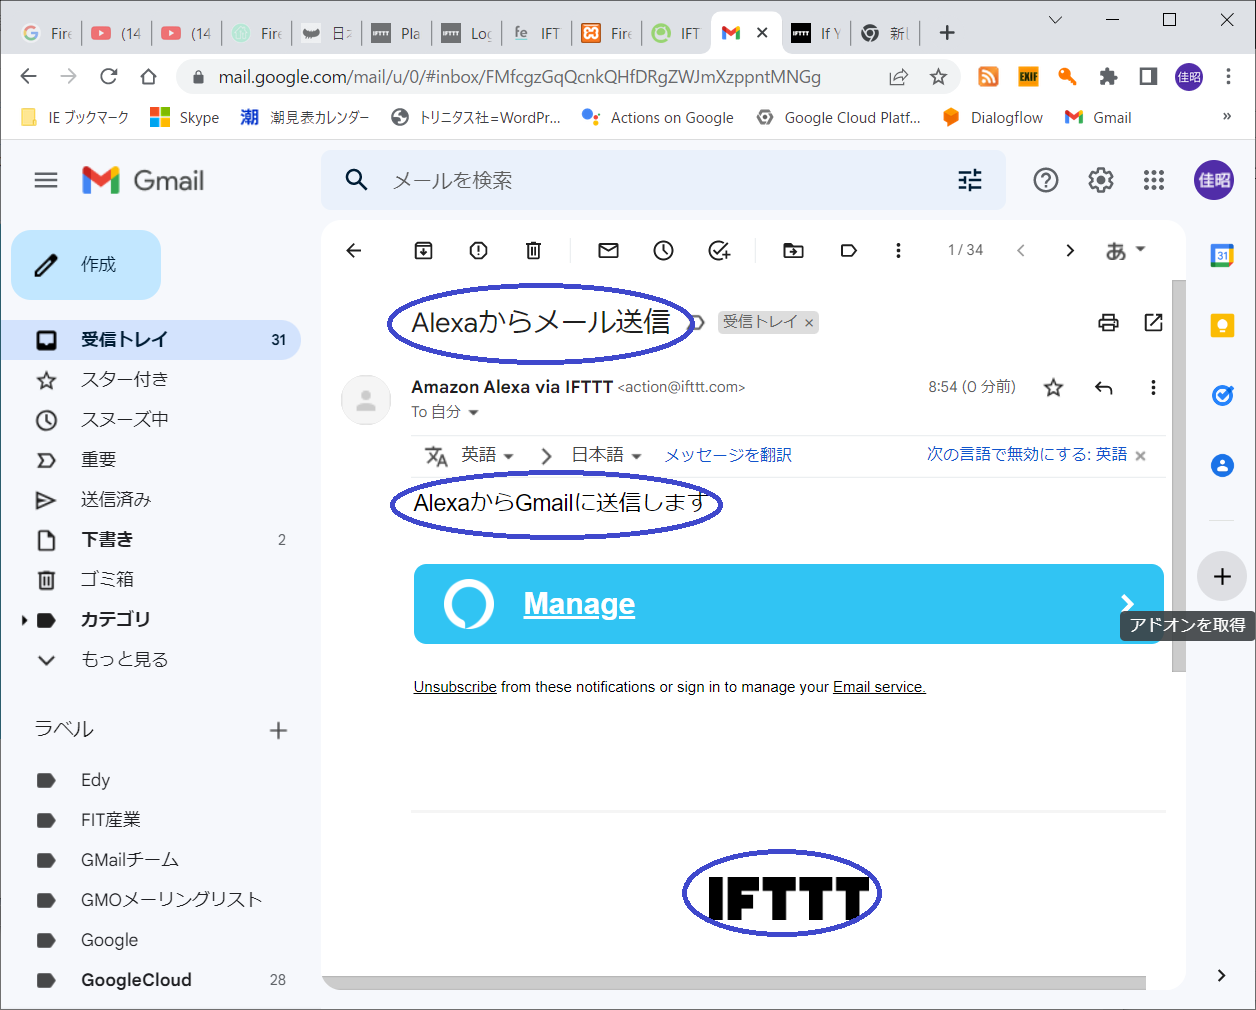Move the email to a folder
Image resolution: width=1256 pixels, height=1010 pixels.
click(x=793, y=250)
